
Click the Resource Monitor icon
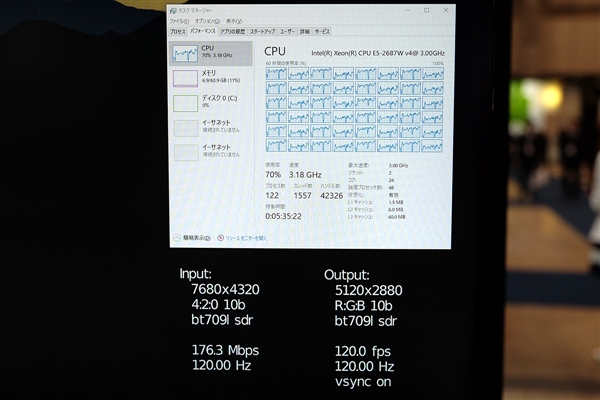pyautogui.click(x=220, y=238)
